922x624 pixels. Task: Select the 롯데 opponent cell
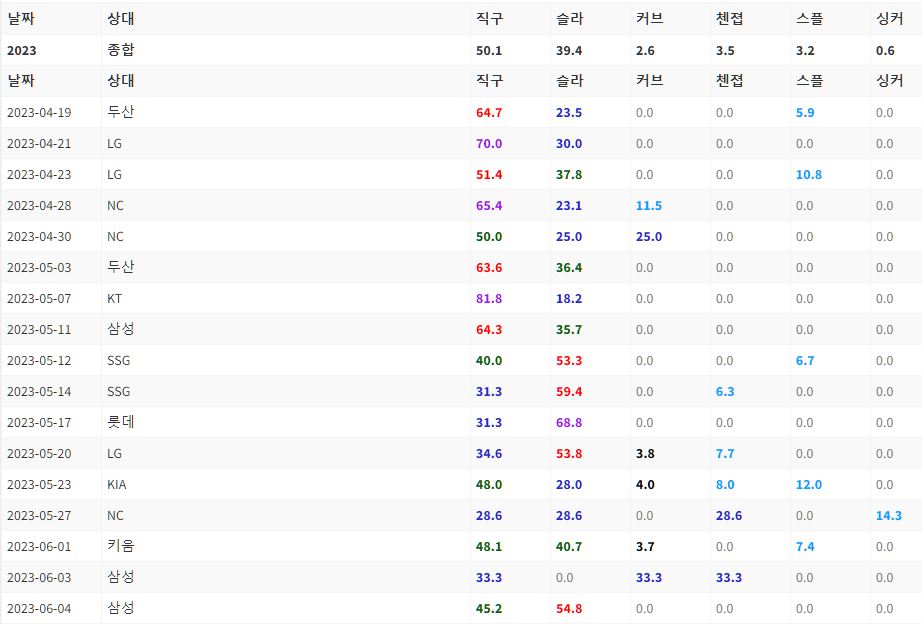click(x=121, y=422)
